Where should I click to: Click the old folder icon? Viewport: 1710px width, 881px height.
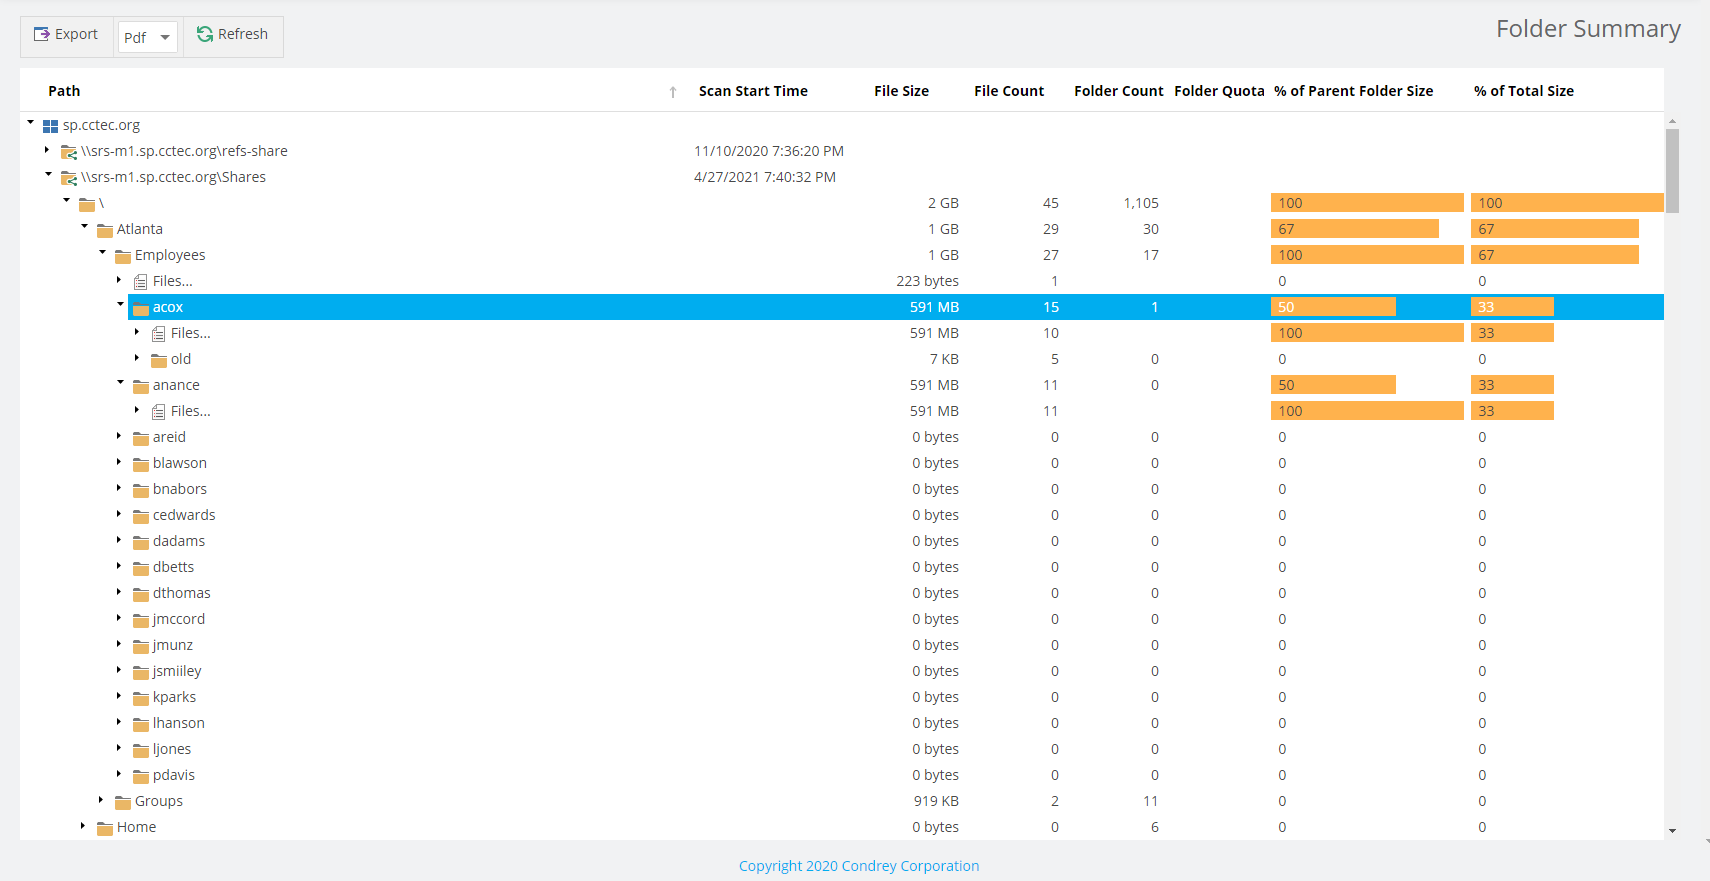point(159,360)
